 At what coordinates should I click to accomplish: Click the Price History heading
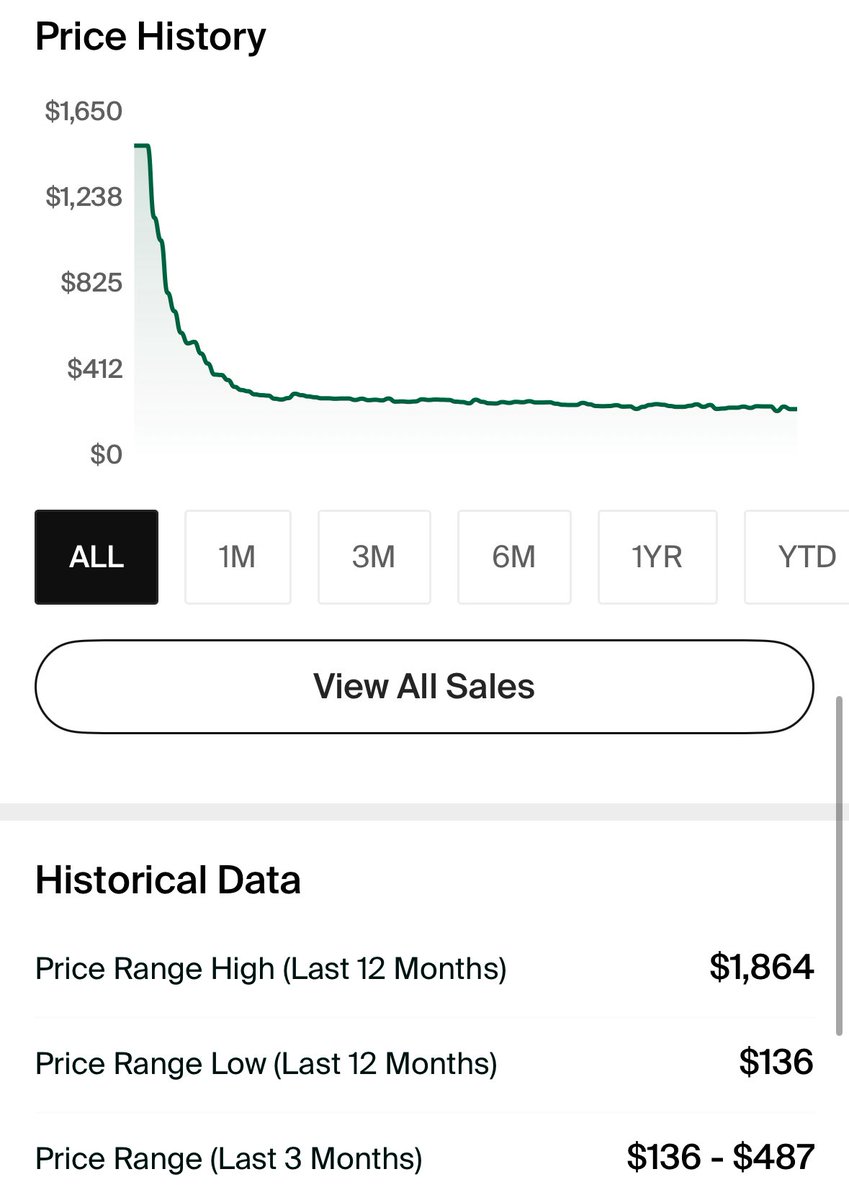[151, 37]
